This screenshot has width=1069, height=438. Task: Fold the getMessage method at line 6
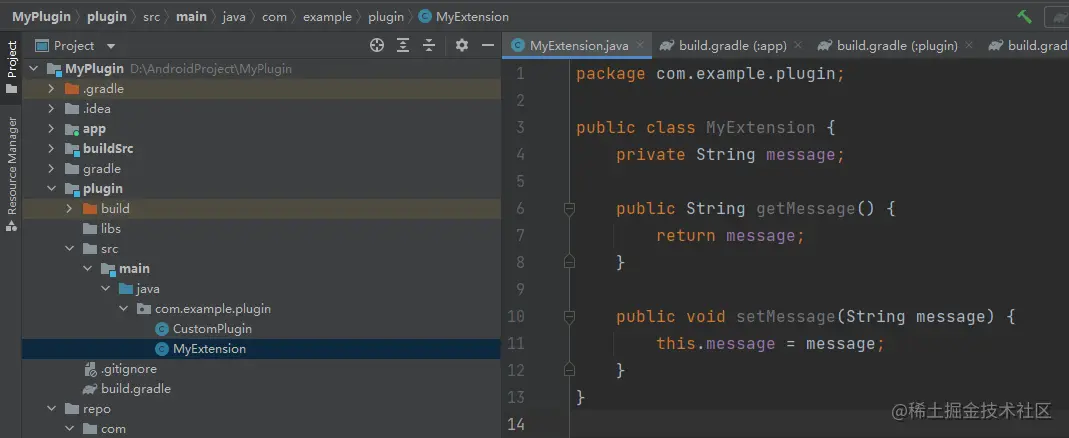pos(569,209)
